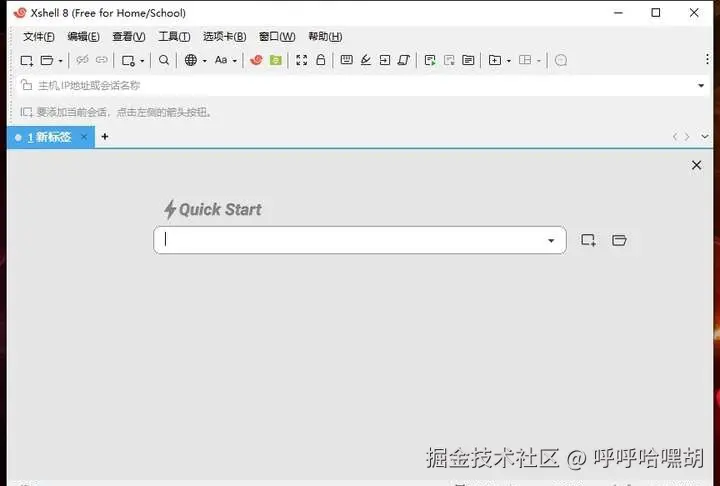Expand the globe encoding dropdown arrow
Viewport: 720px width, 486px height.
coord(204,61)
